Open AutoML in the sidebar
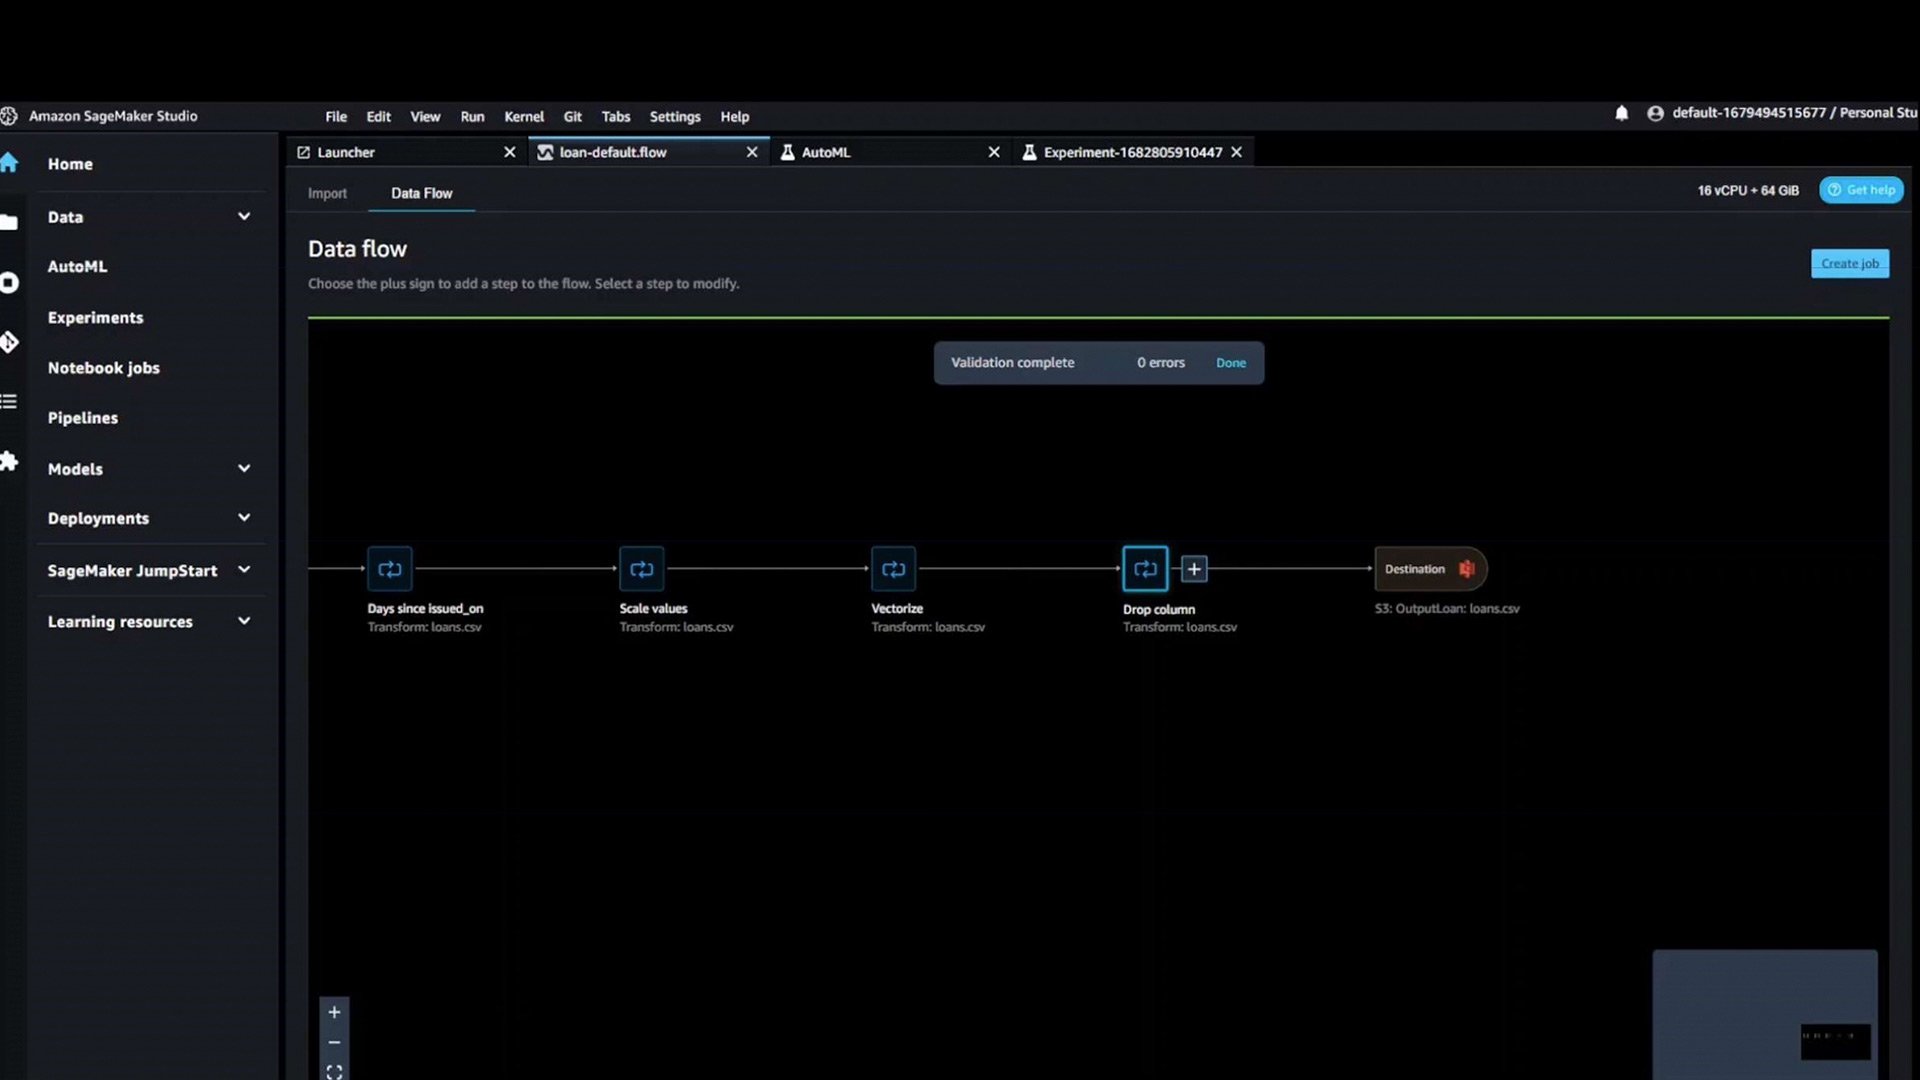Screen dimensions: 1920x1080 click(77, 266)
